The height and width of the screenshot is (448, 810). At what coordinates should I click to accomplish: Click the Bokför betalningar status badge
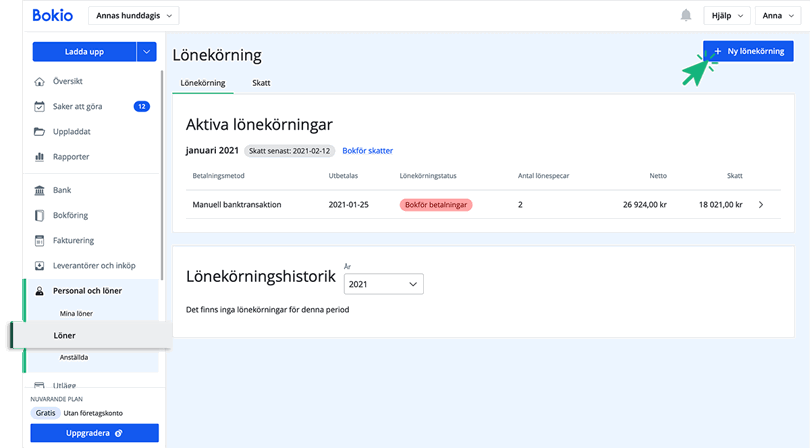436,205
